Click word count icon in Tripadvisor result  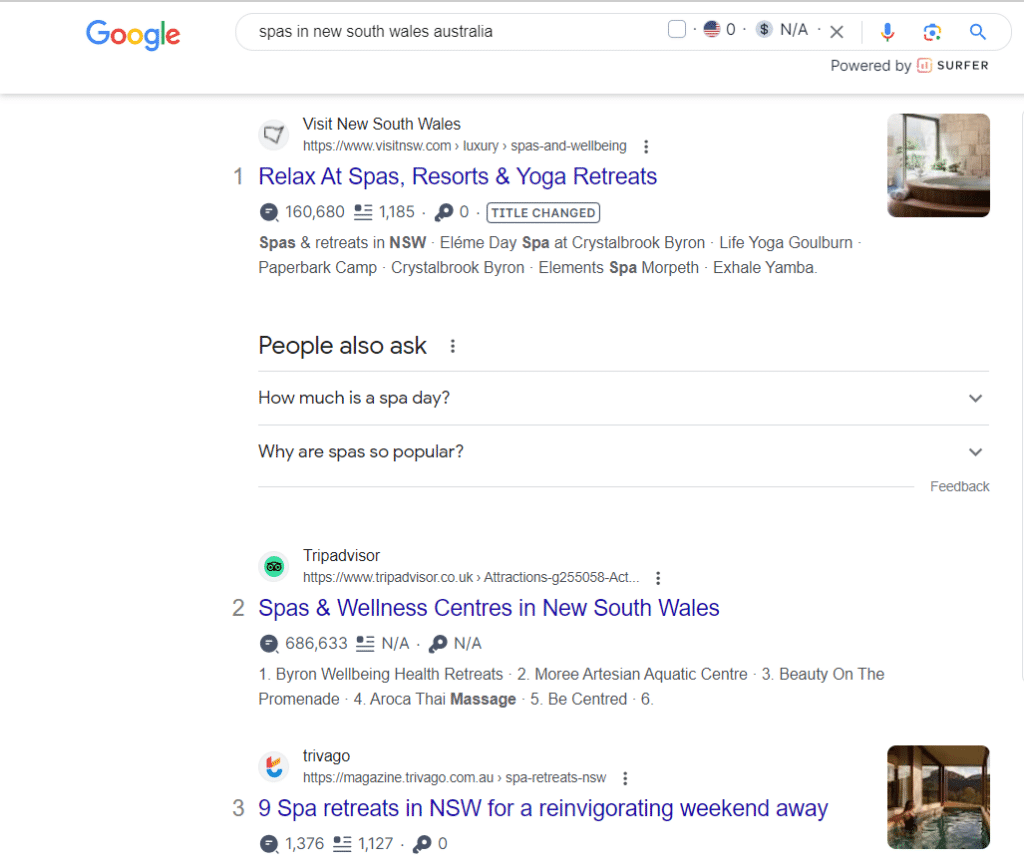tap(365, 644)
